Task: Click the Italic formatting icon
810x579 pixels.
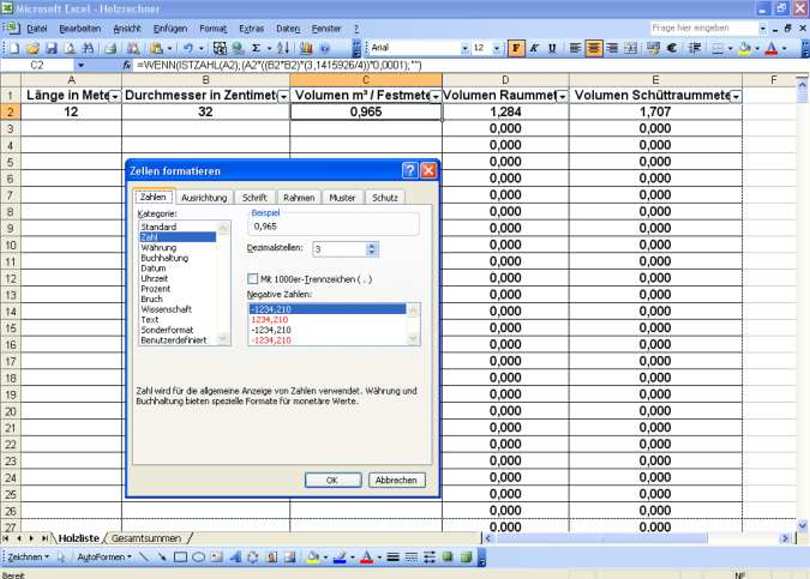Action: [x=534, y=48]
